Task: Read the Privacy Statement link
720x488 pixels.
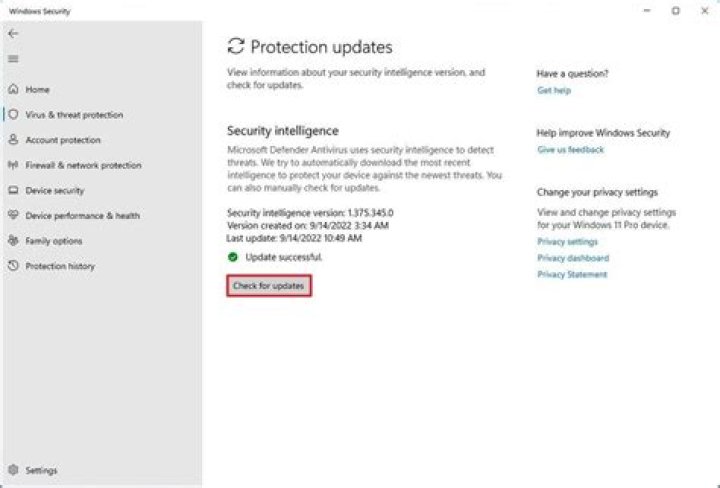Action: [x=572, y=274]
